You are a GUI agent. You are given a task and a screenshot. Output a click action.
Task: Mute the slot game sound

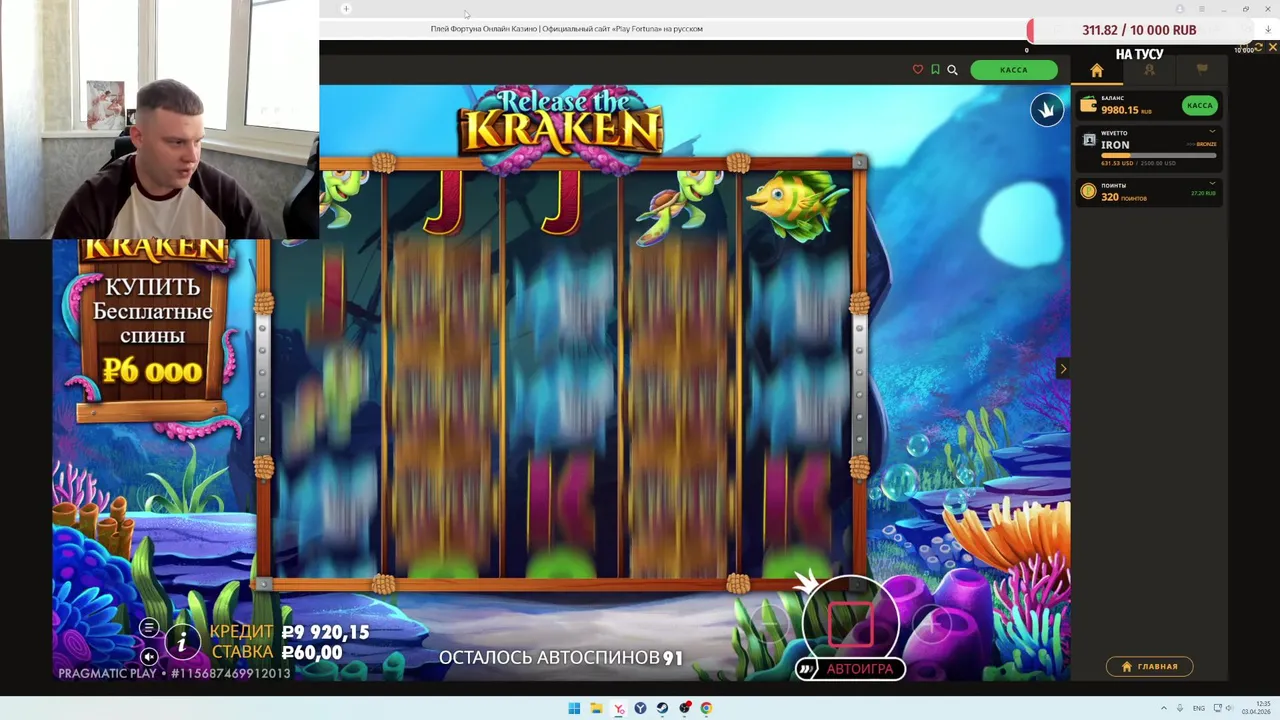[x=148, y=656]
